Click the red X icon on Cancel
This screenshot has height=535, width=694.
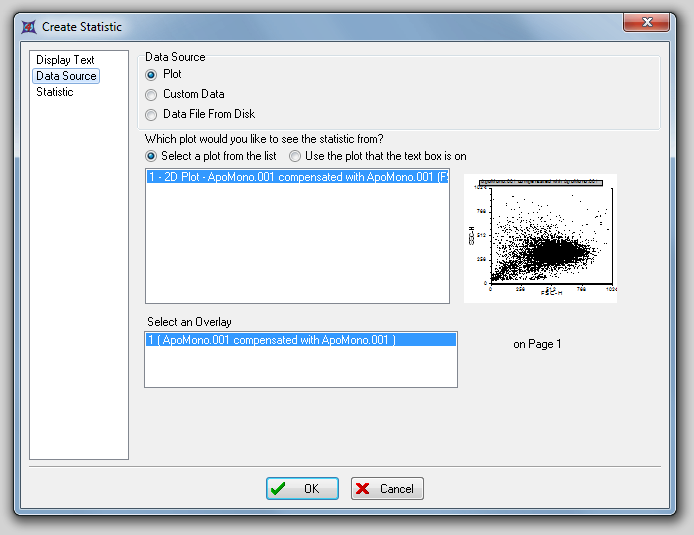click(x=362, y=489)
